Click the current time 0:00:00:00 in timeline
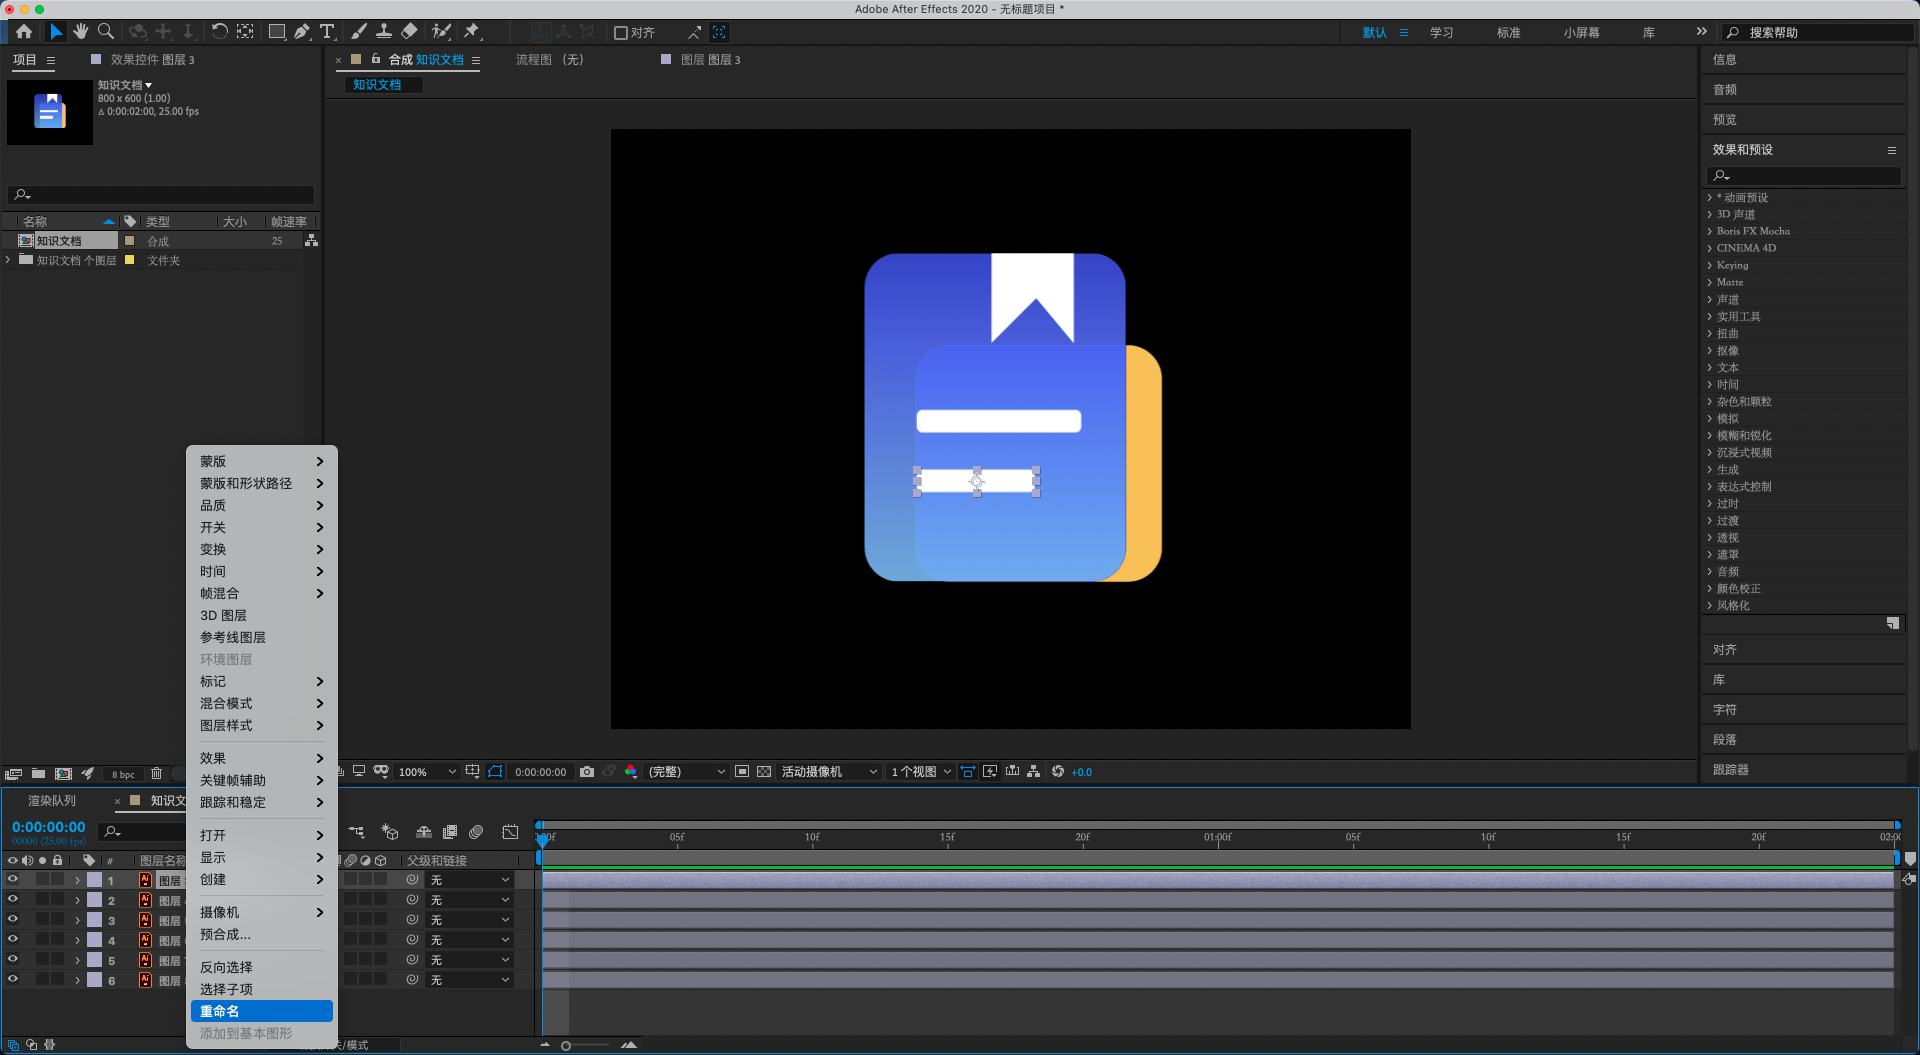 (x=49, y=827)
